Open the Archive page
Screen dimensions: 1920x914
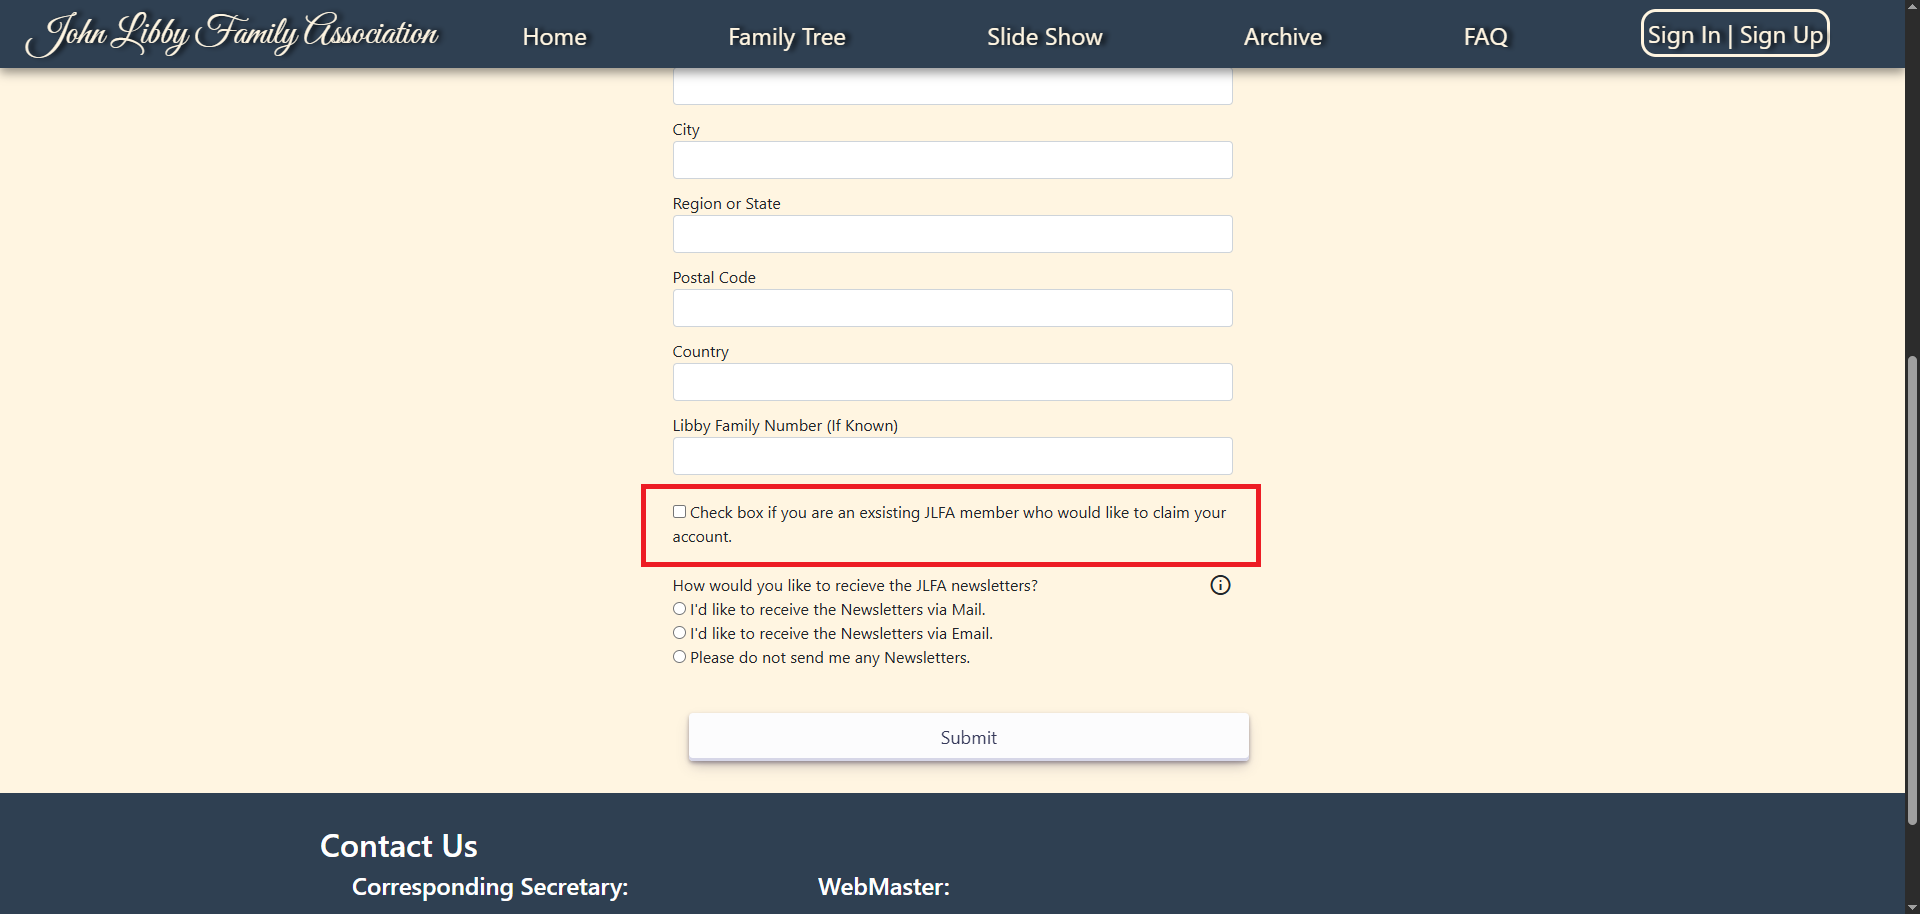point(1283,37)
